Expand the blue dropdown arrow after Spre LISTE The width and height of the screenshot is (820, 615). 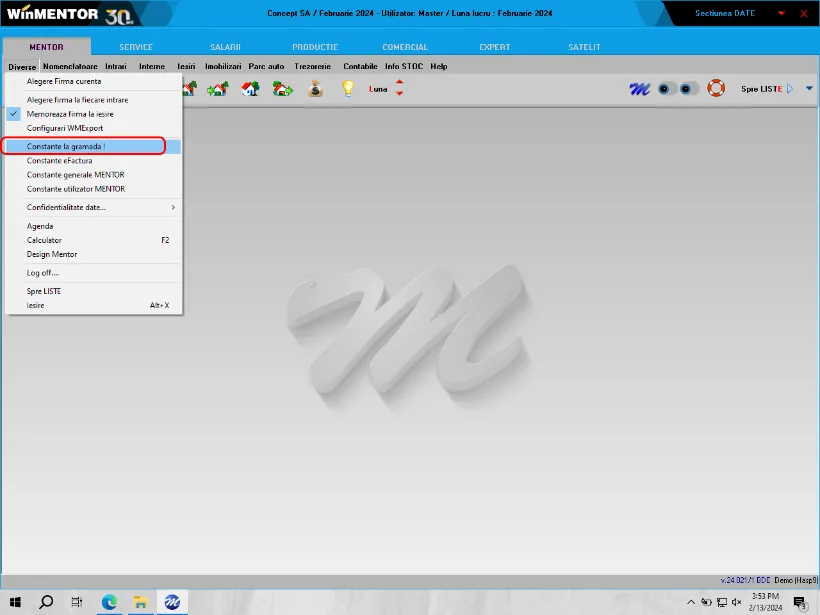coord(809,88)
